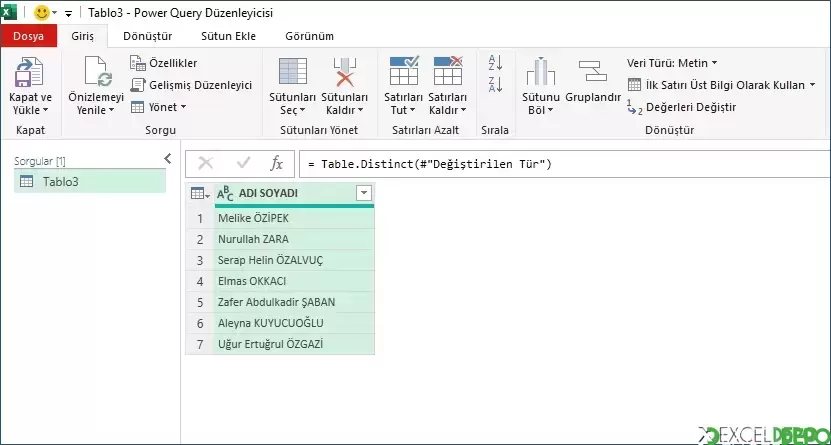
Task: Select the Melike ÖZİPEK cell
Action: click(x=294, y=218)
